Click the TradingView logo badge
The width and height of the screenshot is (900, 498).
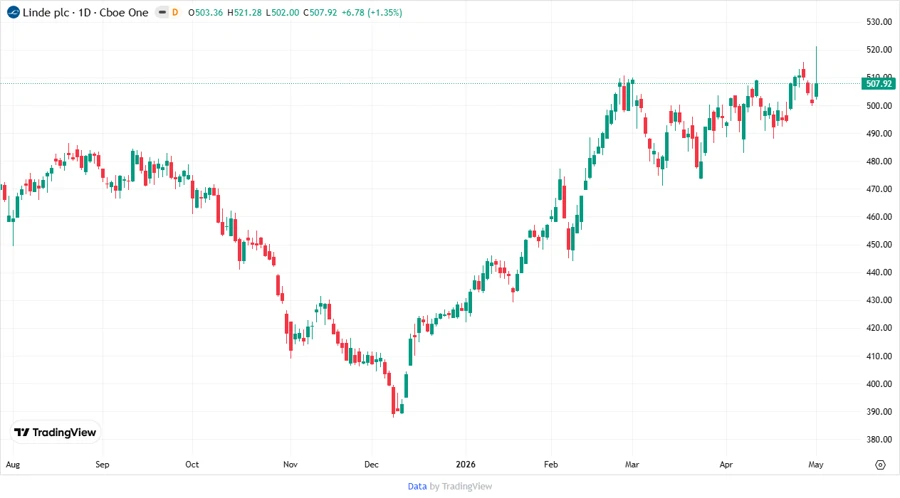click(x=55, y=432)
